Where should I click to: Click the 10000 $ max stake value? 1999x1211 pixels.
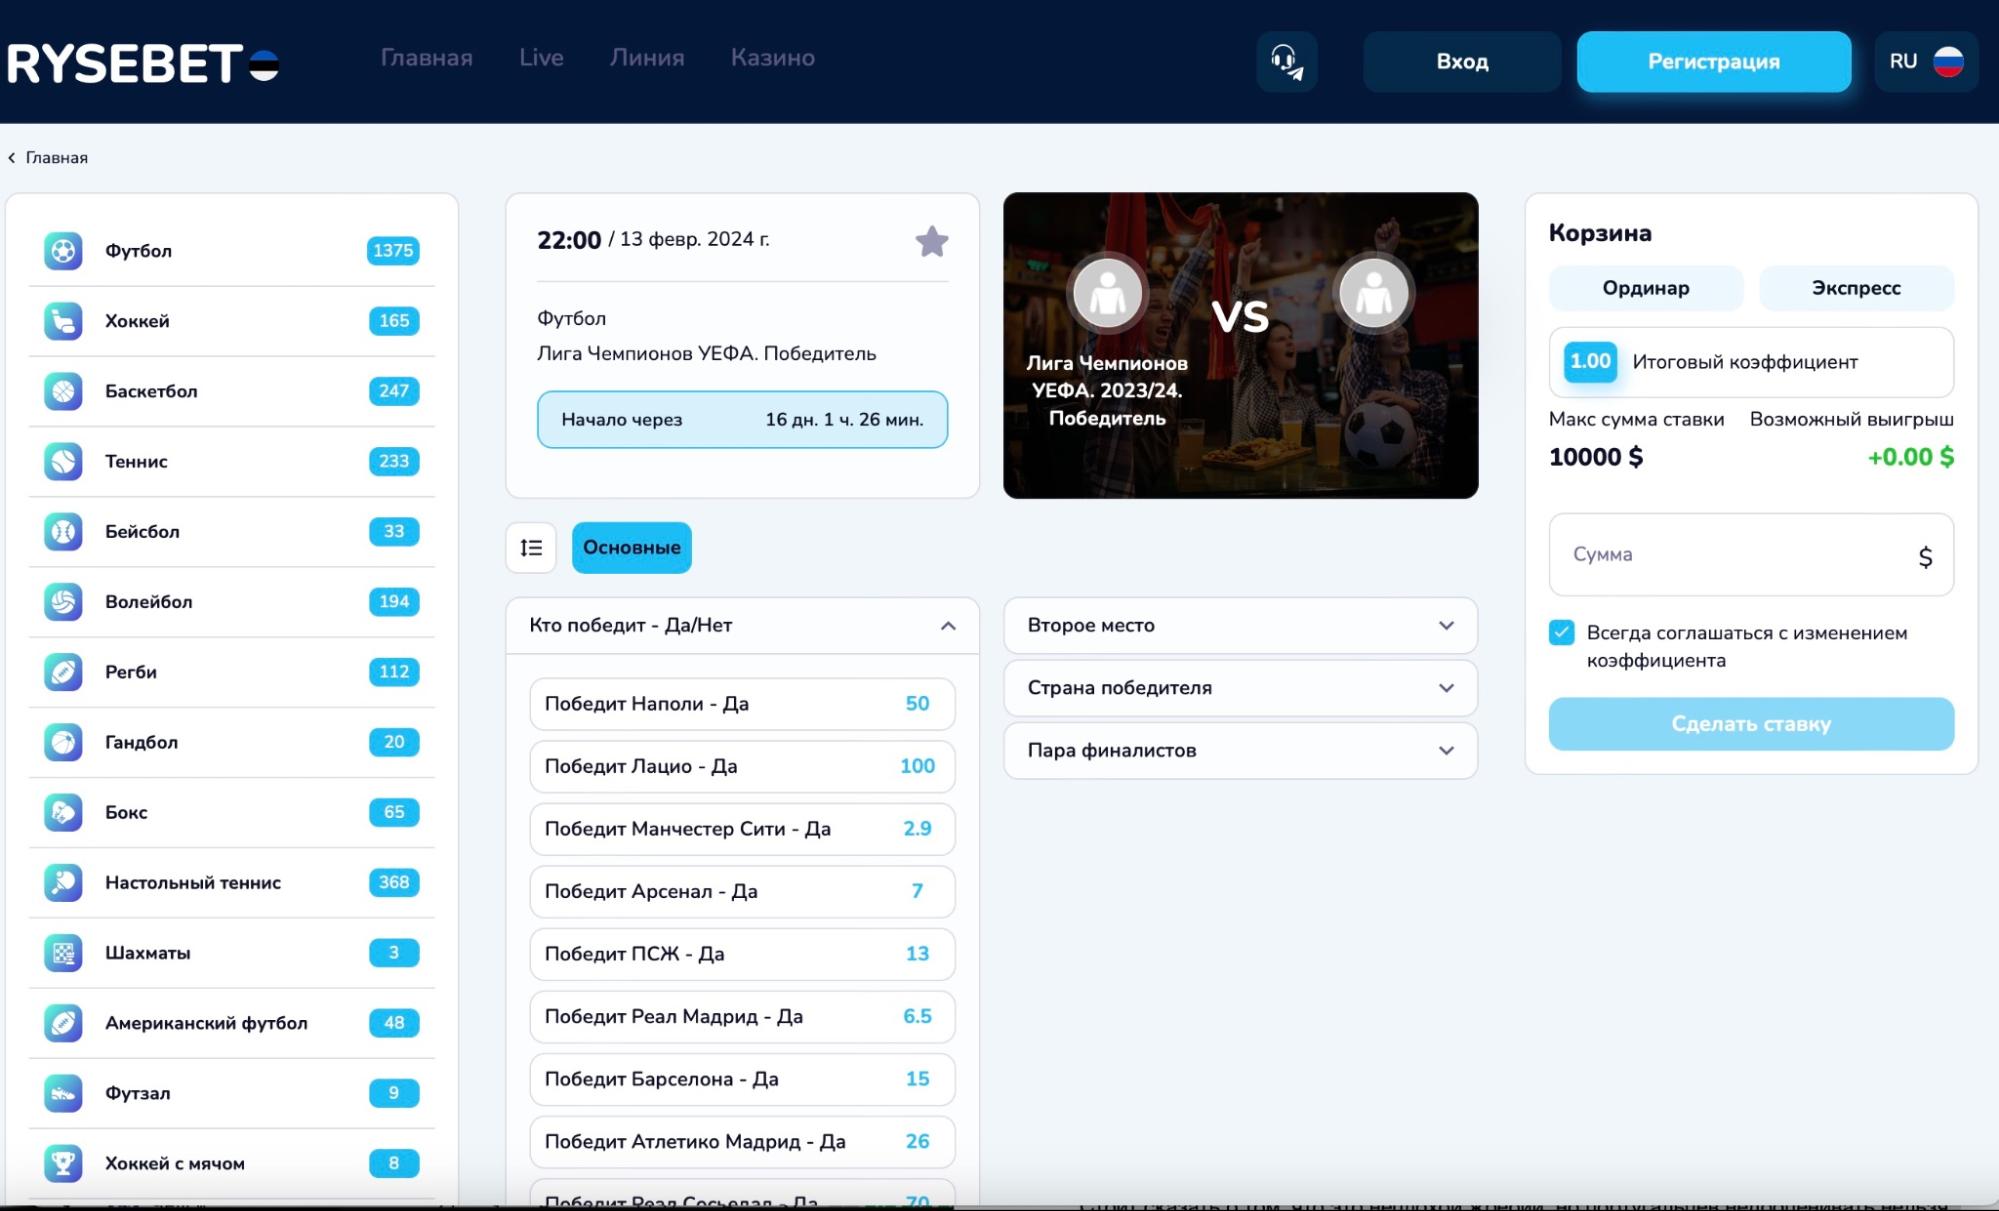click(1596, 457)
